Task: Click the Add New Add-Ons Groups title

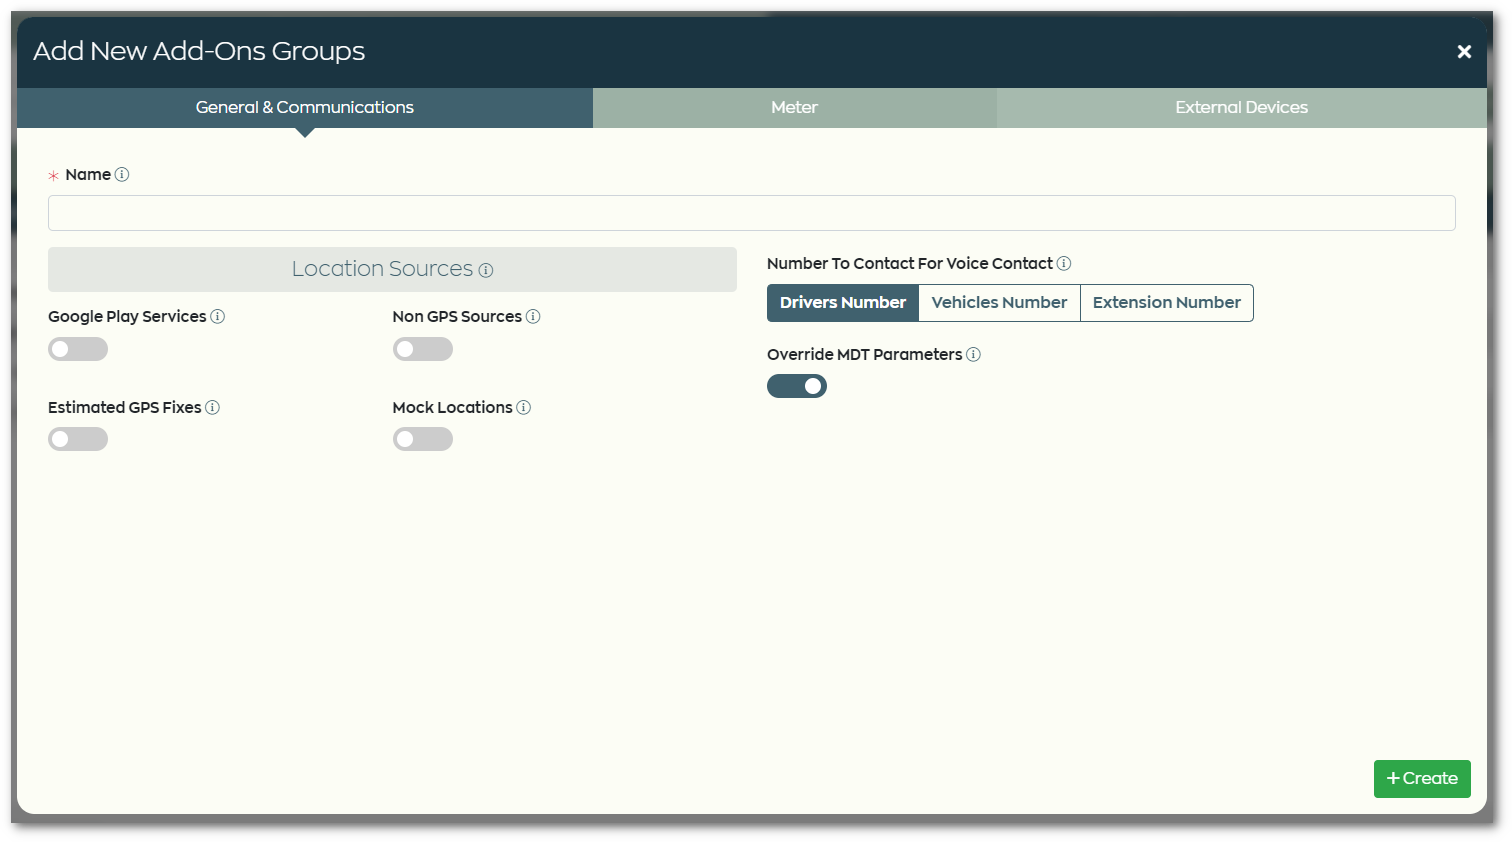Action: (x=199, y=51)
